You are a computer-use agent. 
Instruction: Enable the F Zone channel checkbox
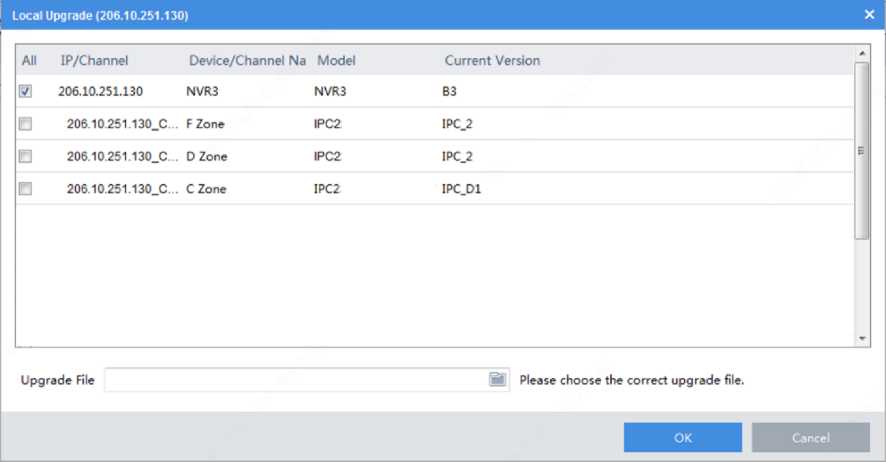coord(26,124)
